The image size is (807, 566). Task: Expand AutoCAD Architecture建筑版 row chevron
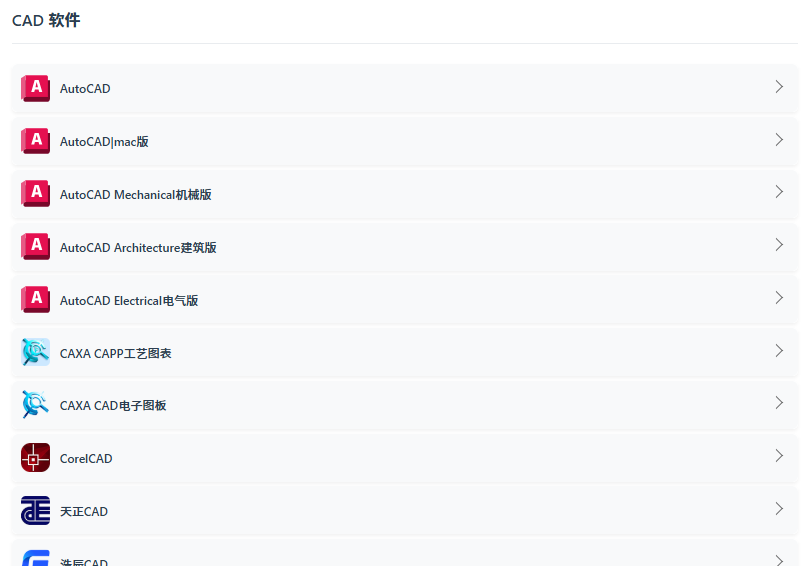pos(779,245)
